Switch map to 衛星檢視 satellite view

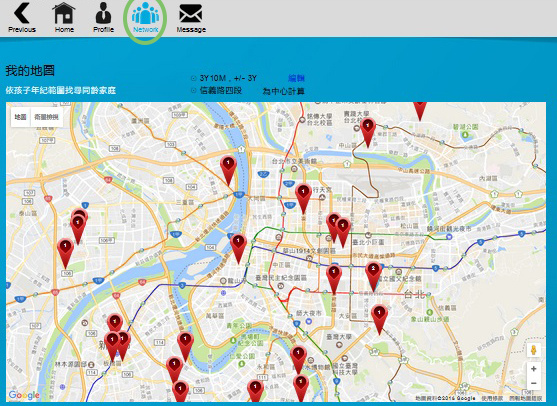tap(47, 117)
